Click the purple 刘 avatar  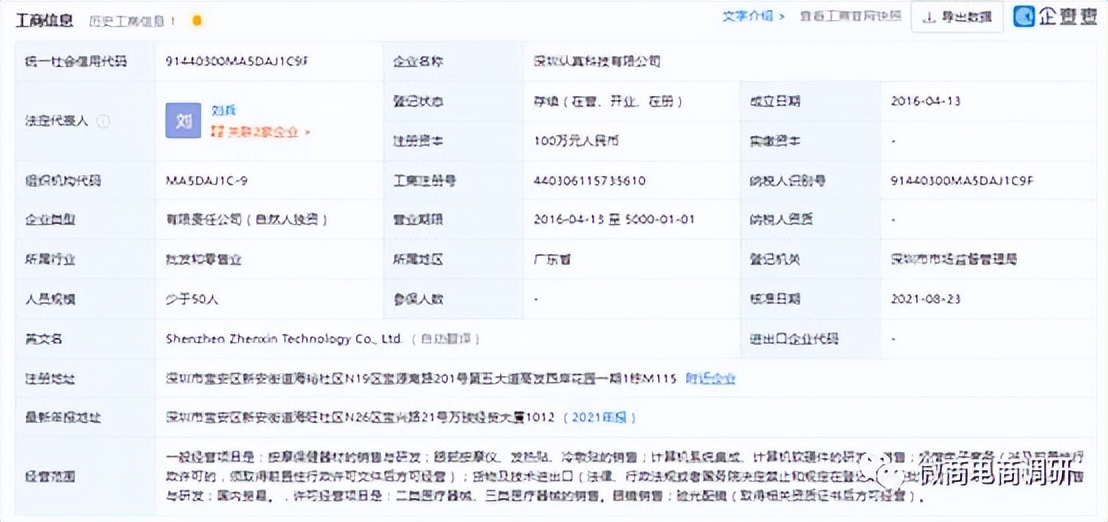(x=183, y=121)
